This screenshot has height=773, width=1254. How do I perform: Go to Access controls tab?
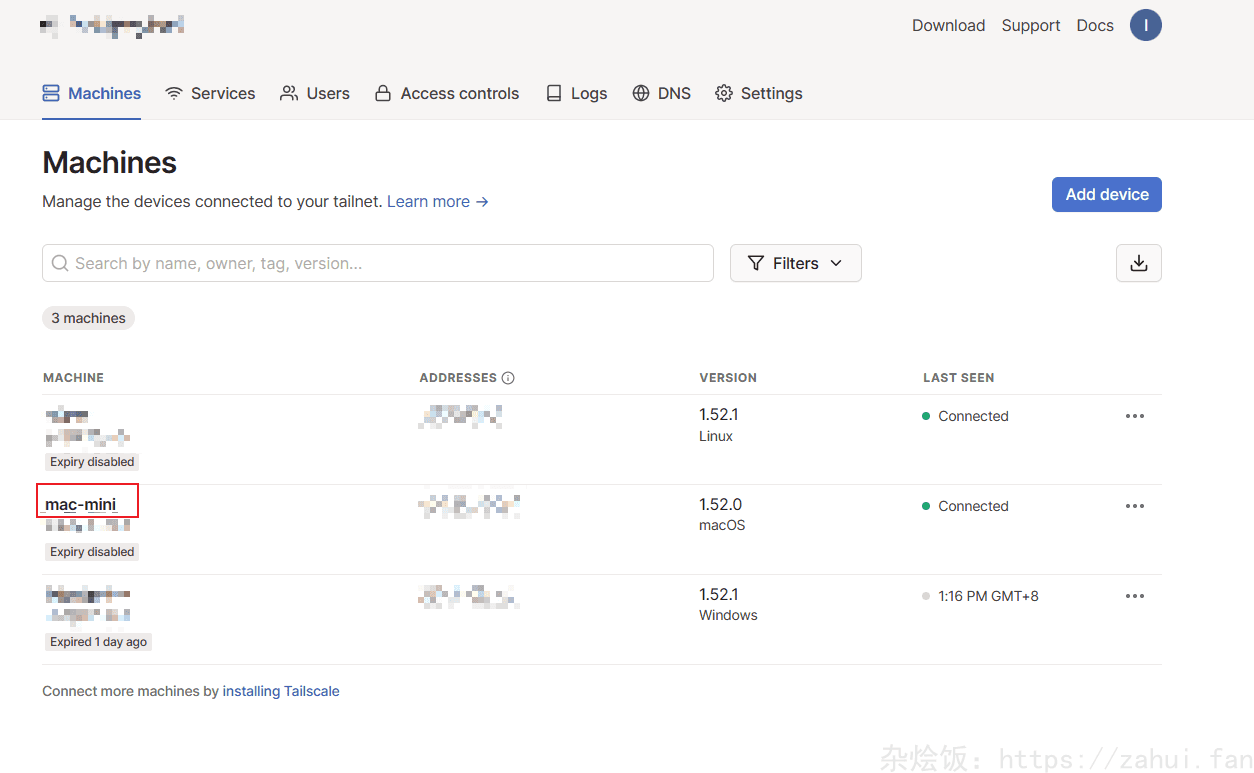click(447, 93)
